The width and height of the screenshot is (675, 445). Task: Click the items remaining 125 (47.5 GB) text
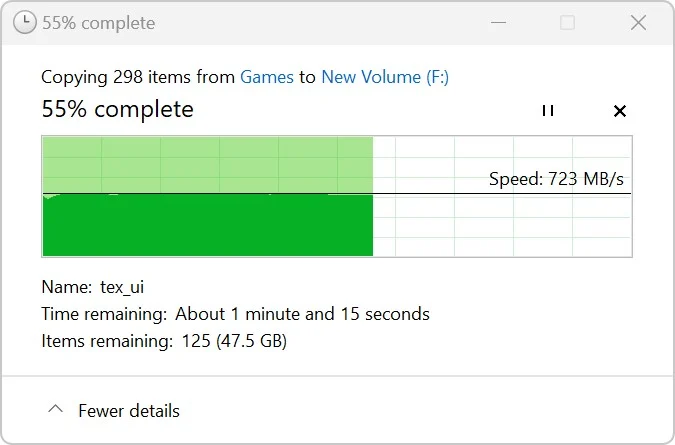pyautogui.click(x=230, y=341)
